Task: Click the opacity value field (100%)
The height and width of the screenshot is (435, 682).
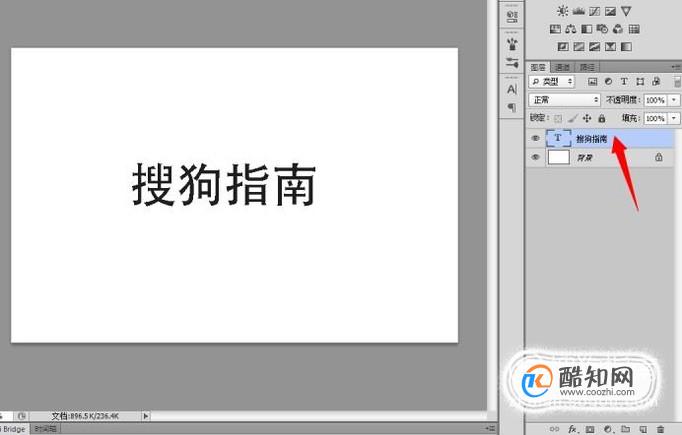Action: point(655,100)
